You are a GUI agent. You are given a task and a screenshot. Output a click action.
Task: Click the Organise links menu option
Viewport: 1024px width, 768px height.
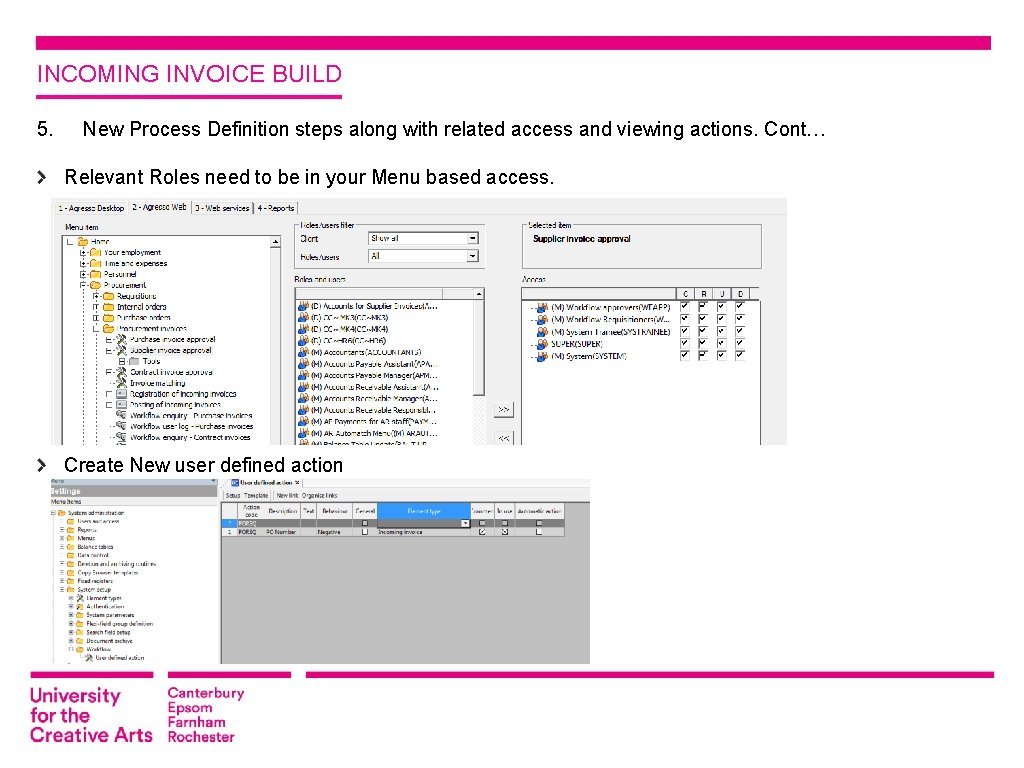click(319, 495)
